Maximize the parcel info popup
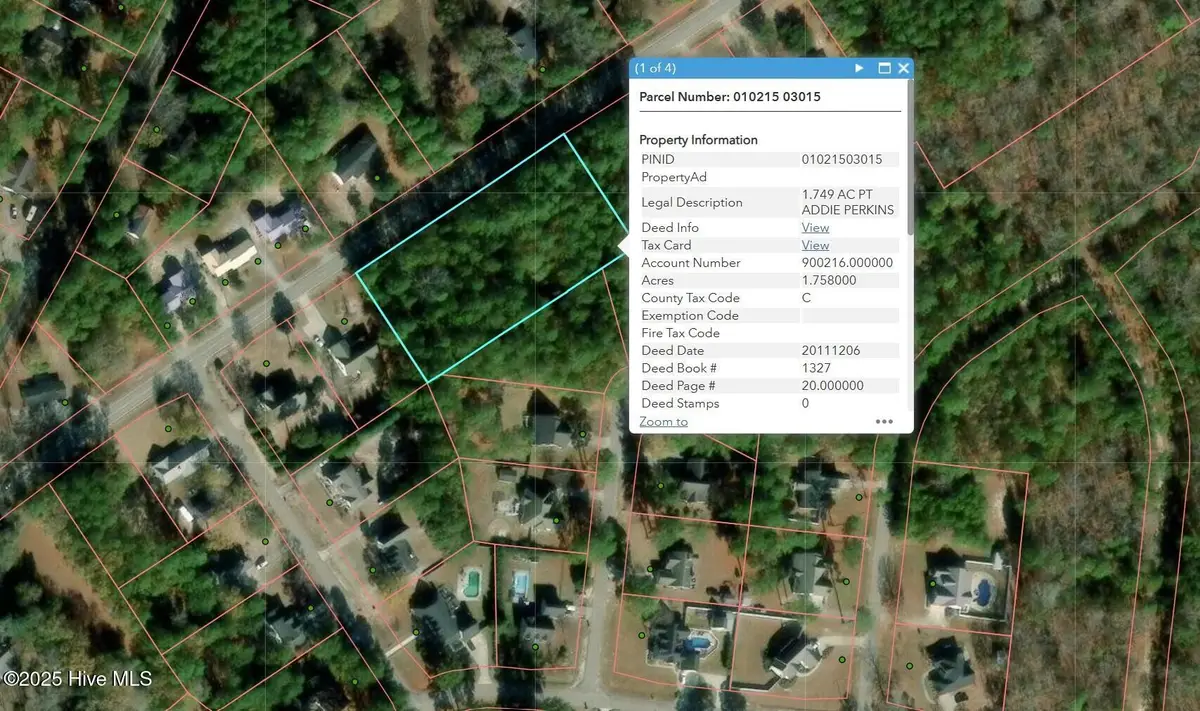The width and height of the screenshot is (1200, 711). pyautogui.click(x=884, y=68)
